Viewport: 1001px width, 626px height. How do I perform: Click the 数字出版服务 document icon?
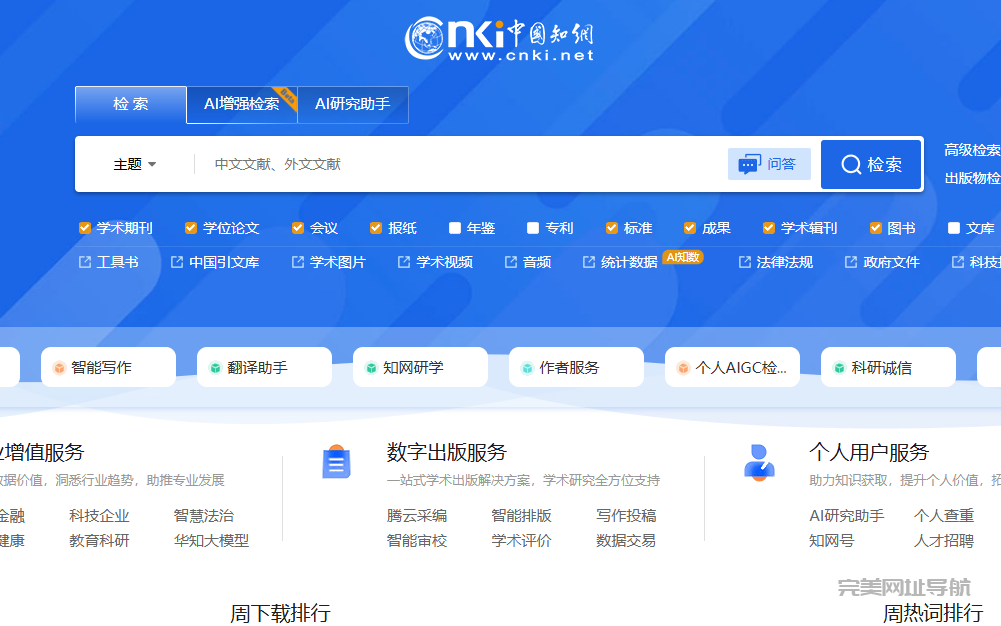tap(336, 461)
